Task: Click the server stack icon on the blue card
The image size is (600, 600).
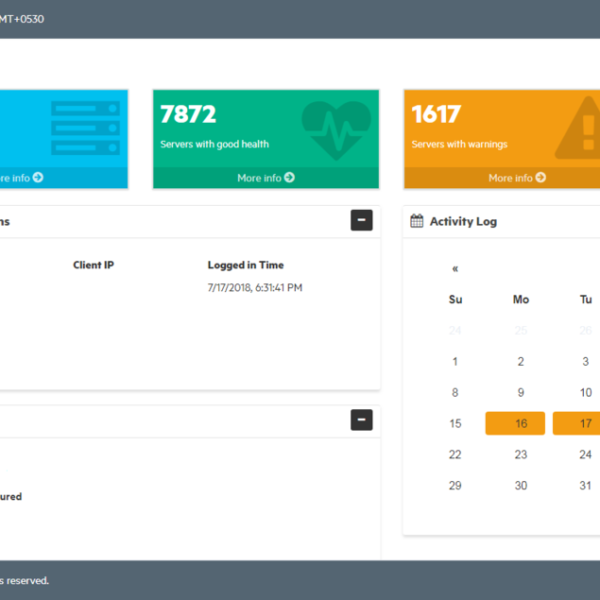Action: pyautogui.click(x=85, y=127)
